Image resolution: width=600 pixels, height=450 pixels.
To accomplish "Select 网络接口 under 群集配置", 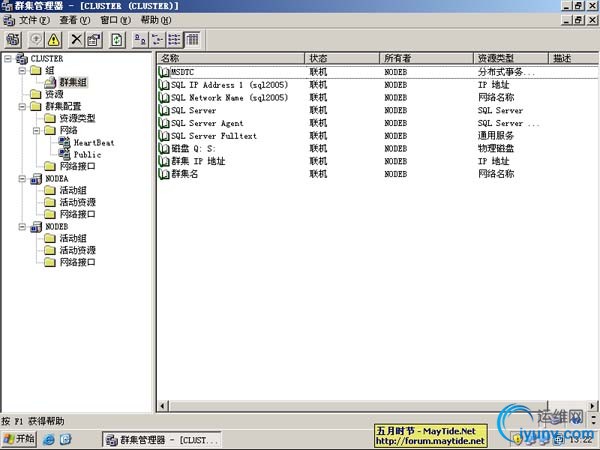I will [x=77, y=166].
